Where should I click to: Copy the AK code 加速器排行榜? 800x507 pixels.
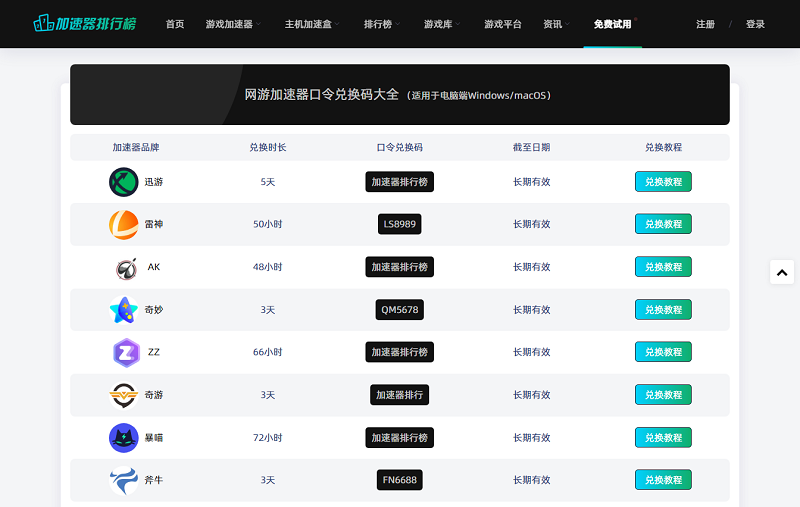coord(399,267)
